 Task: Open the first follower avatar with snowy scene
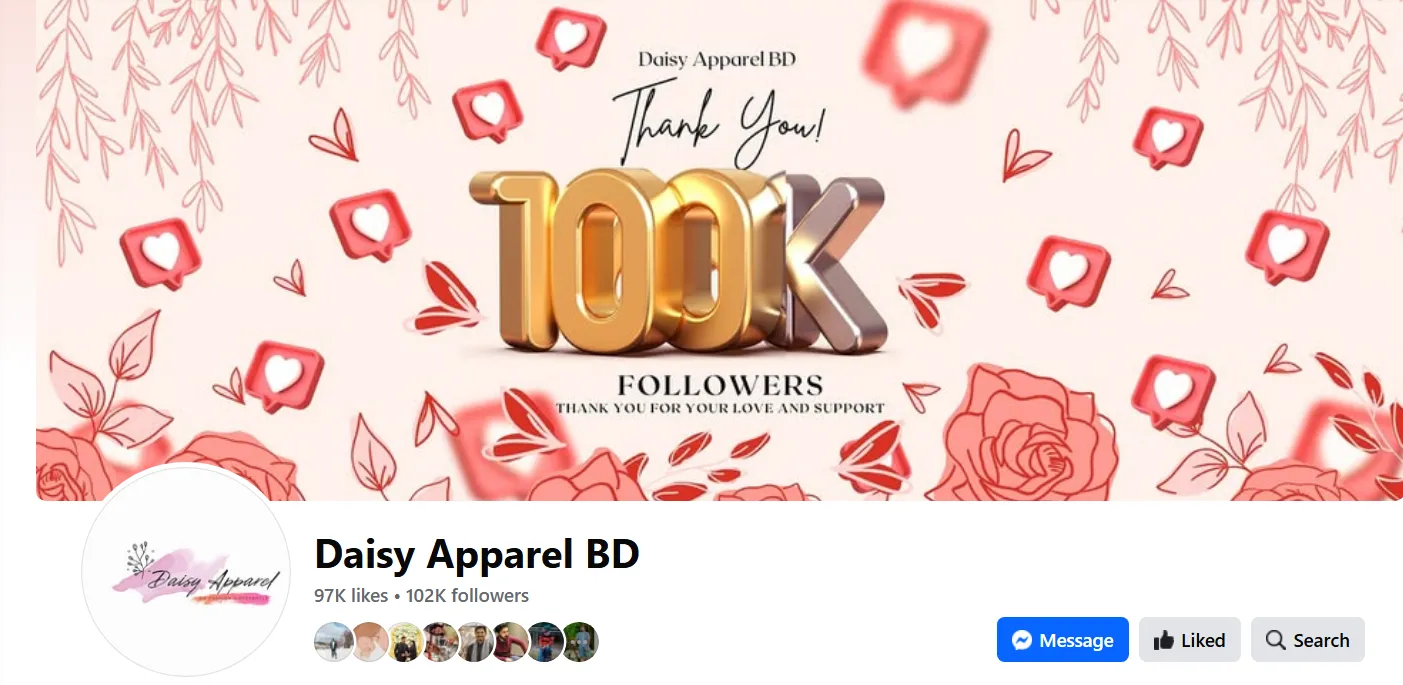tap(333, 642)
